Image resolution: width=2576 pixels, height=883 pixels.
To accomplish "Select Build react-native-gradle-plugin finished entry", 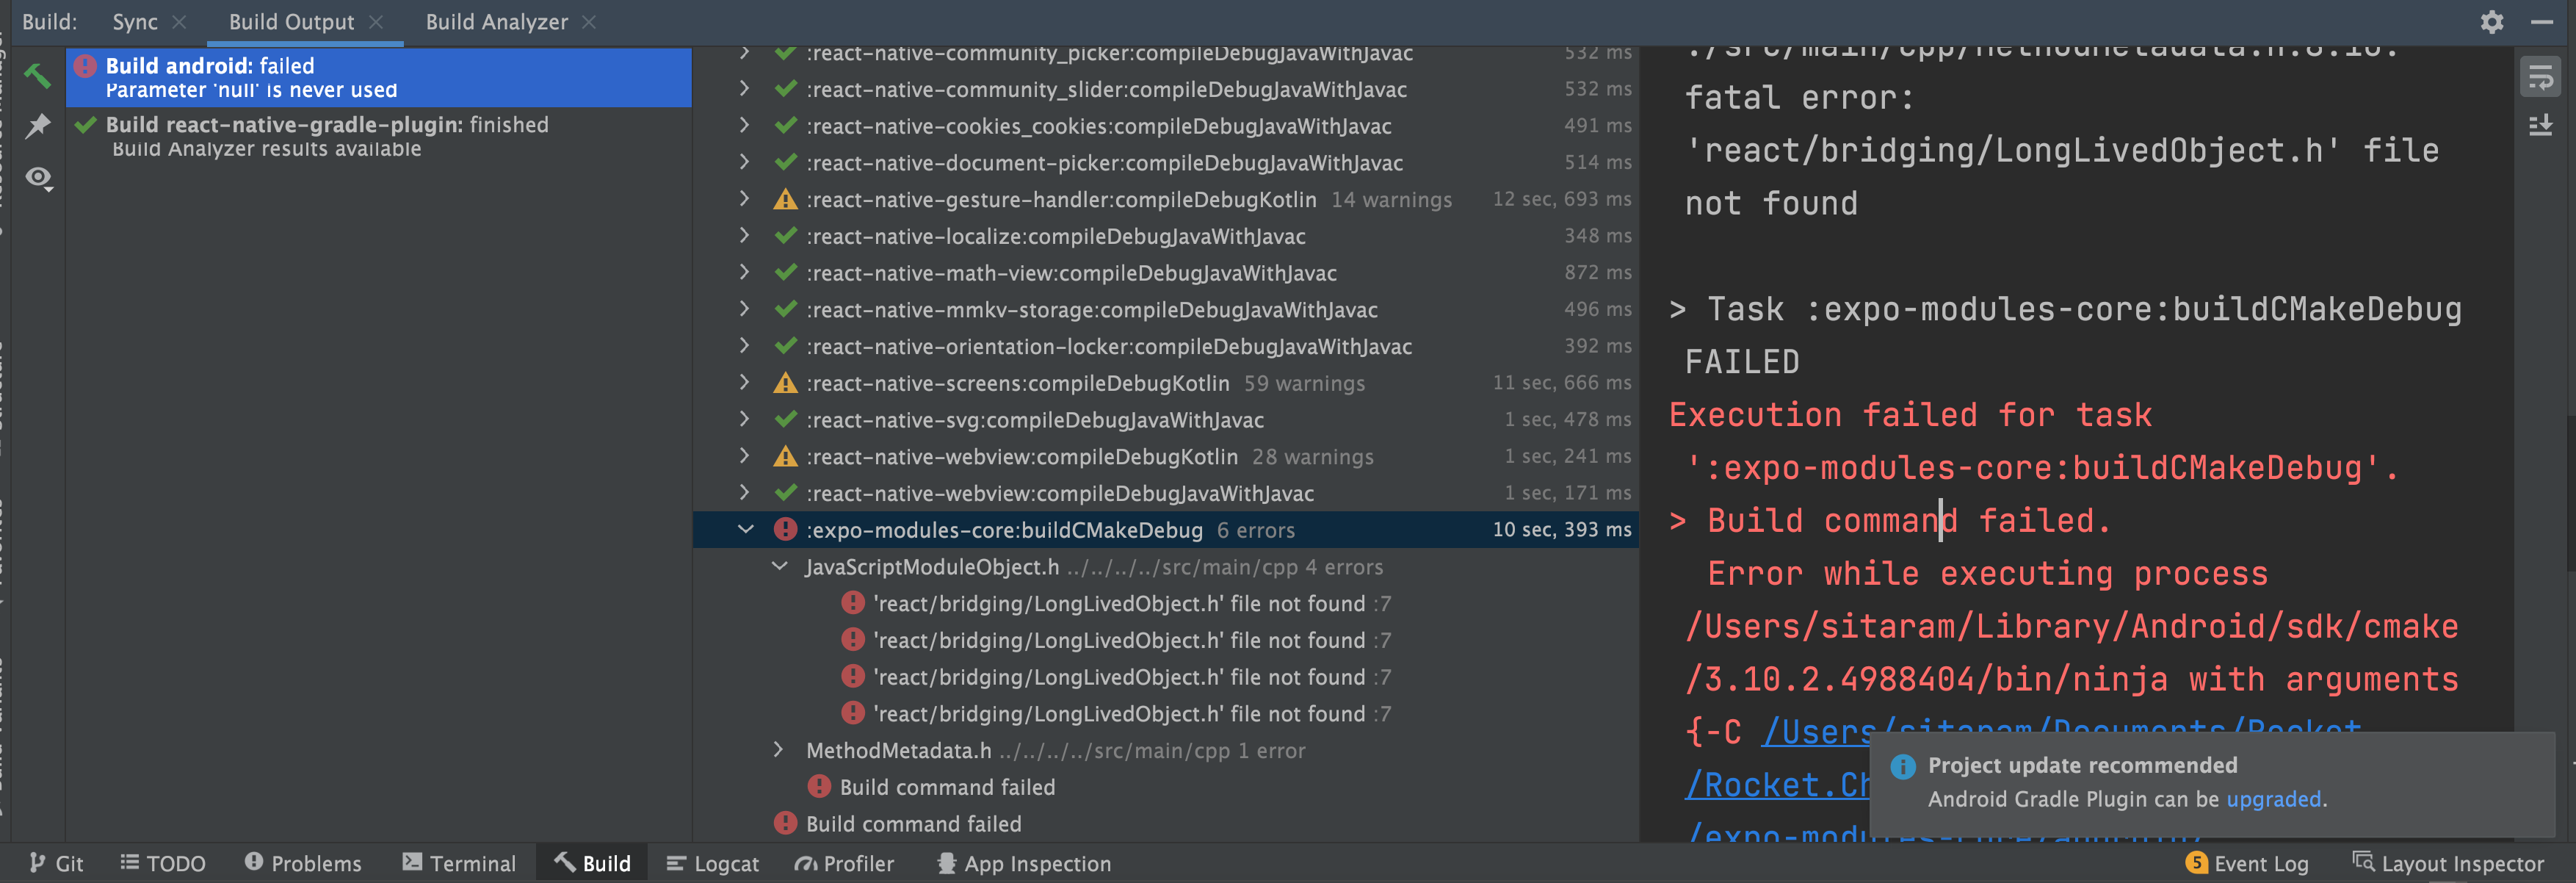I will point(379,136).
